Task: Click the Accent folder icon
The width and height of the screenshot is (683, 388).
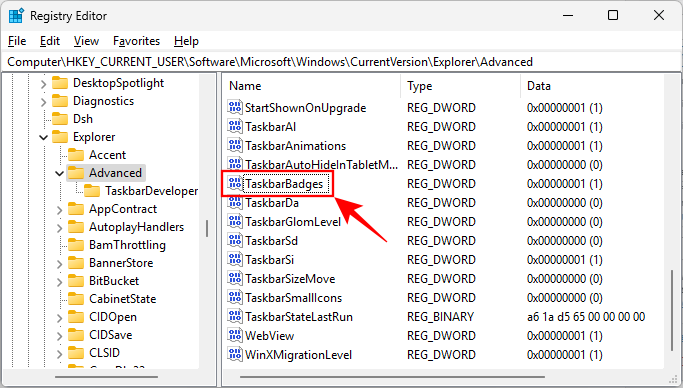Action: pos(76,155)
